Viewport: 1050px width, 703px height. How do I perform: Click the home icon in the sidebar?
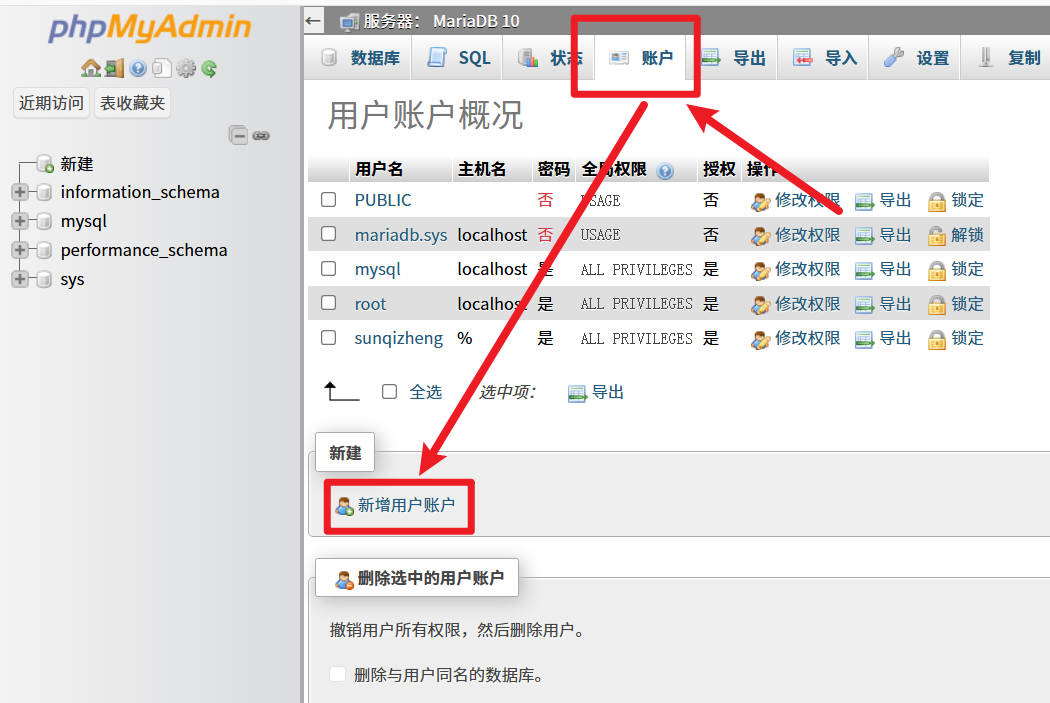(90, 69)
